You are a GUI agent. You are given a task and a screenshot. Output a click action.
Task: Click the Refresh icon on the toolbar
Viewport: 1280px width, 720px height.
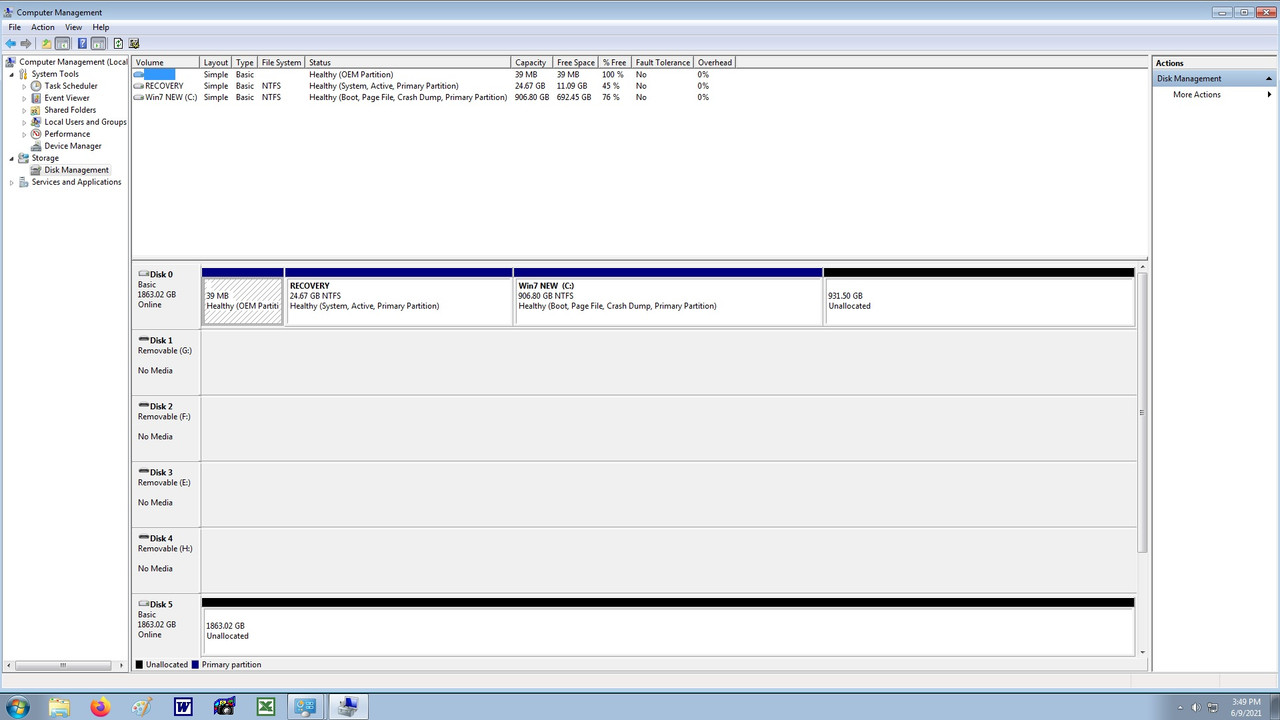(x=117, y=43)
